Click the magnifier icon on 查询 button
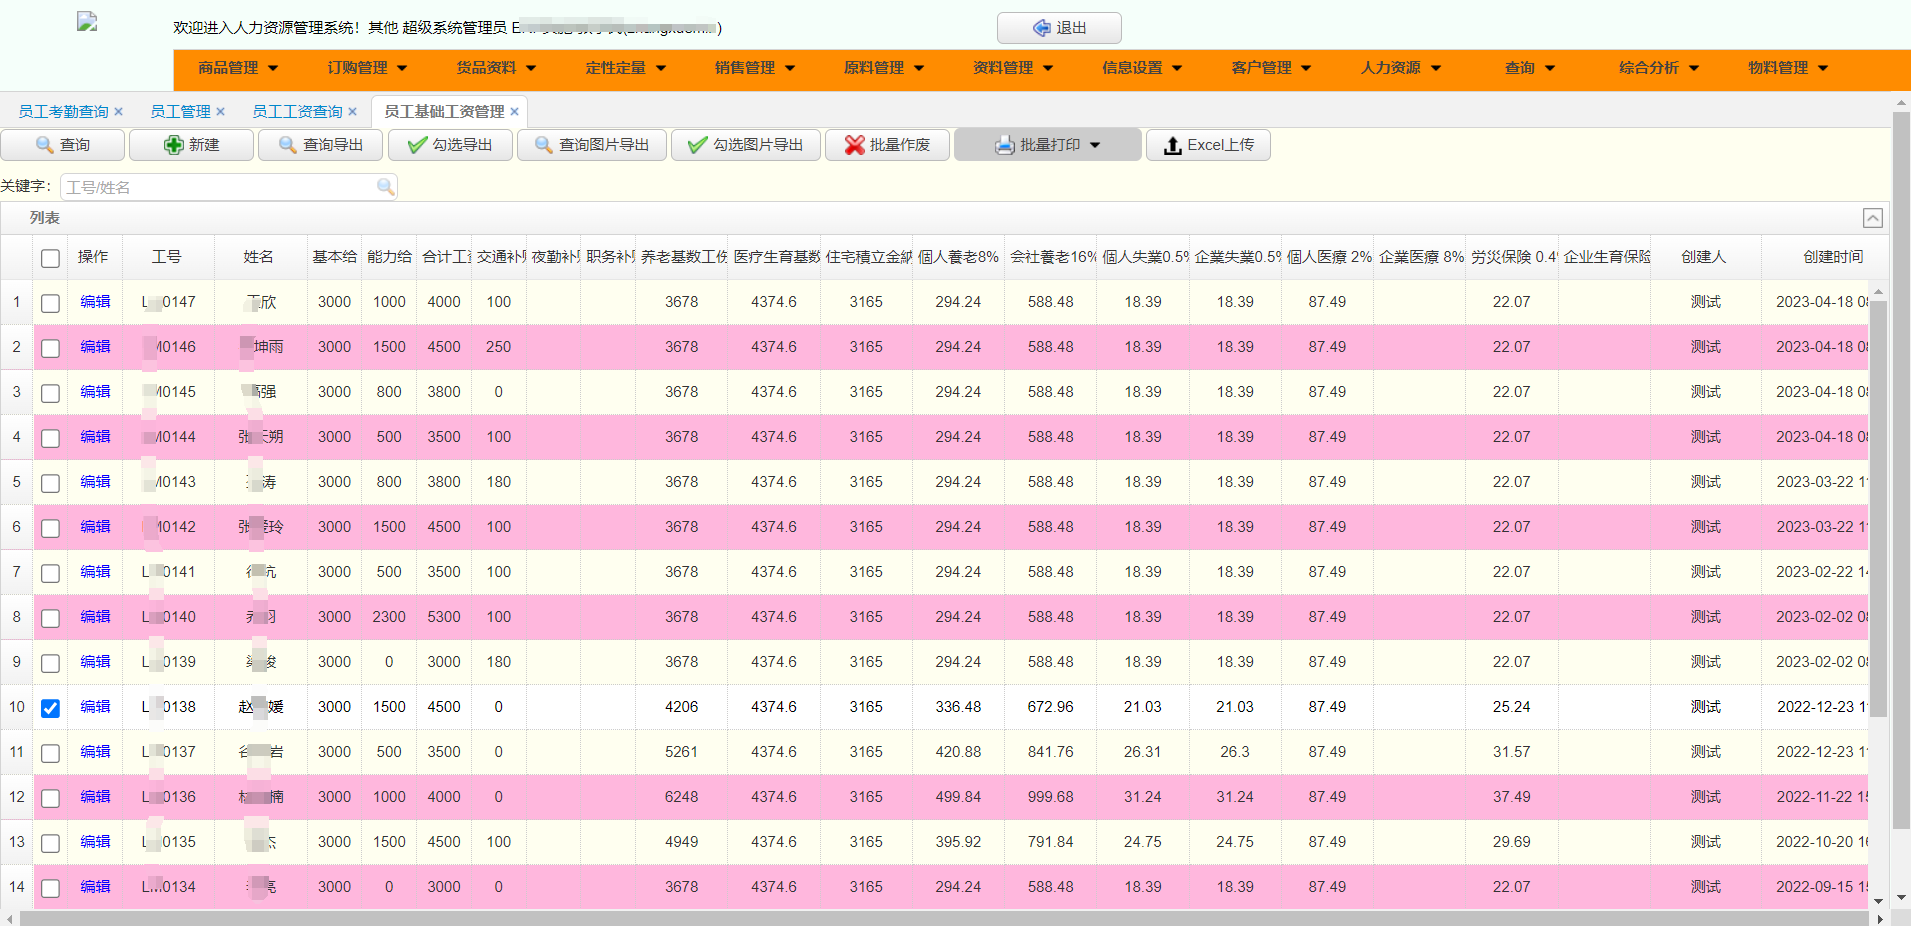Screen dimensions: 1911x926 pos(44,145)
